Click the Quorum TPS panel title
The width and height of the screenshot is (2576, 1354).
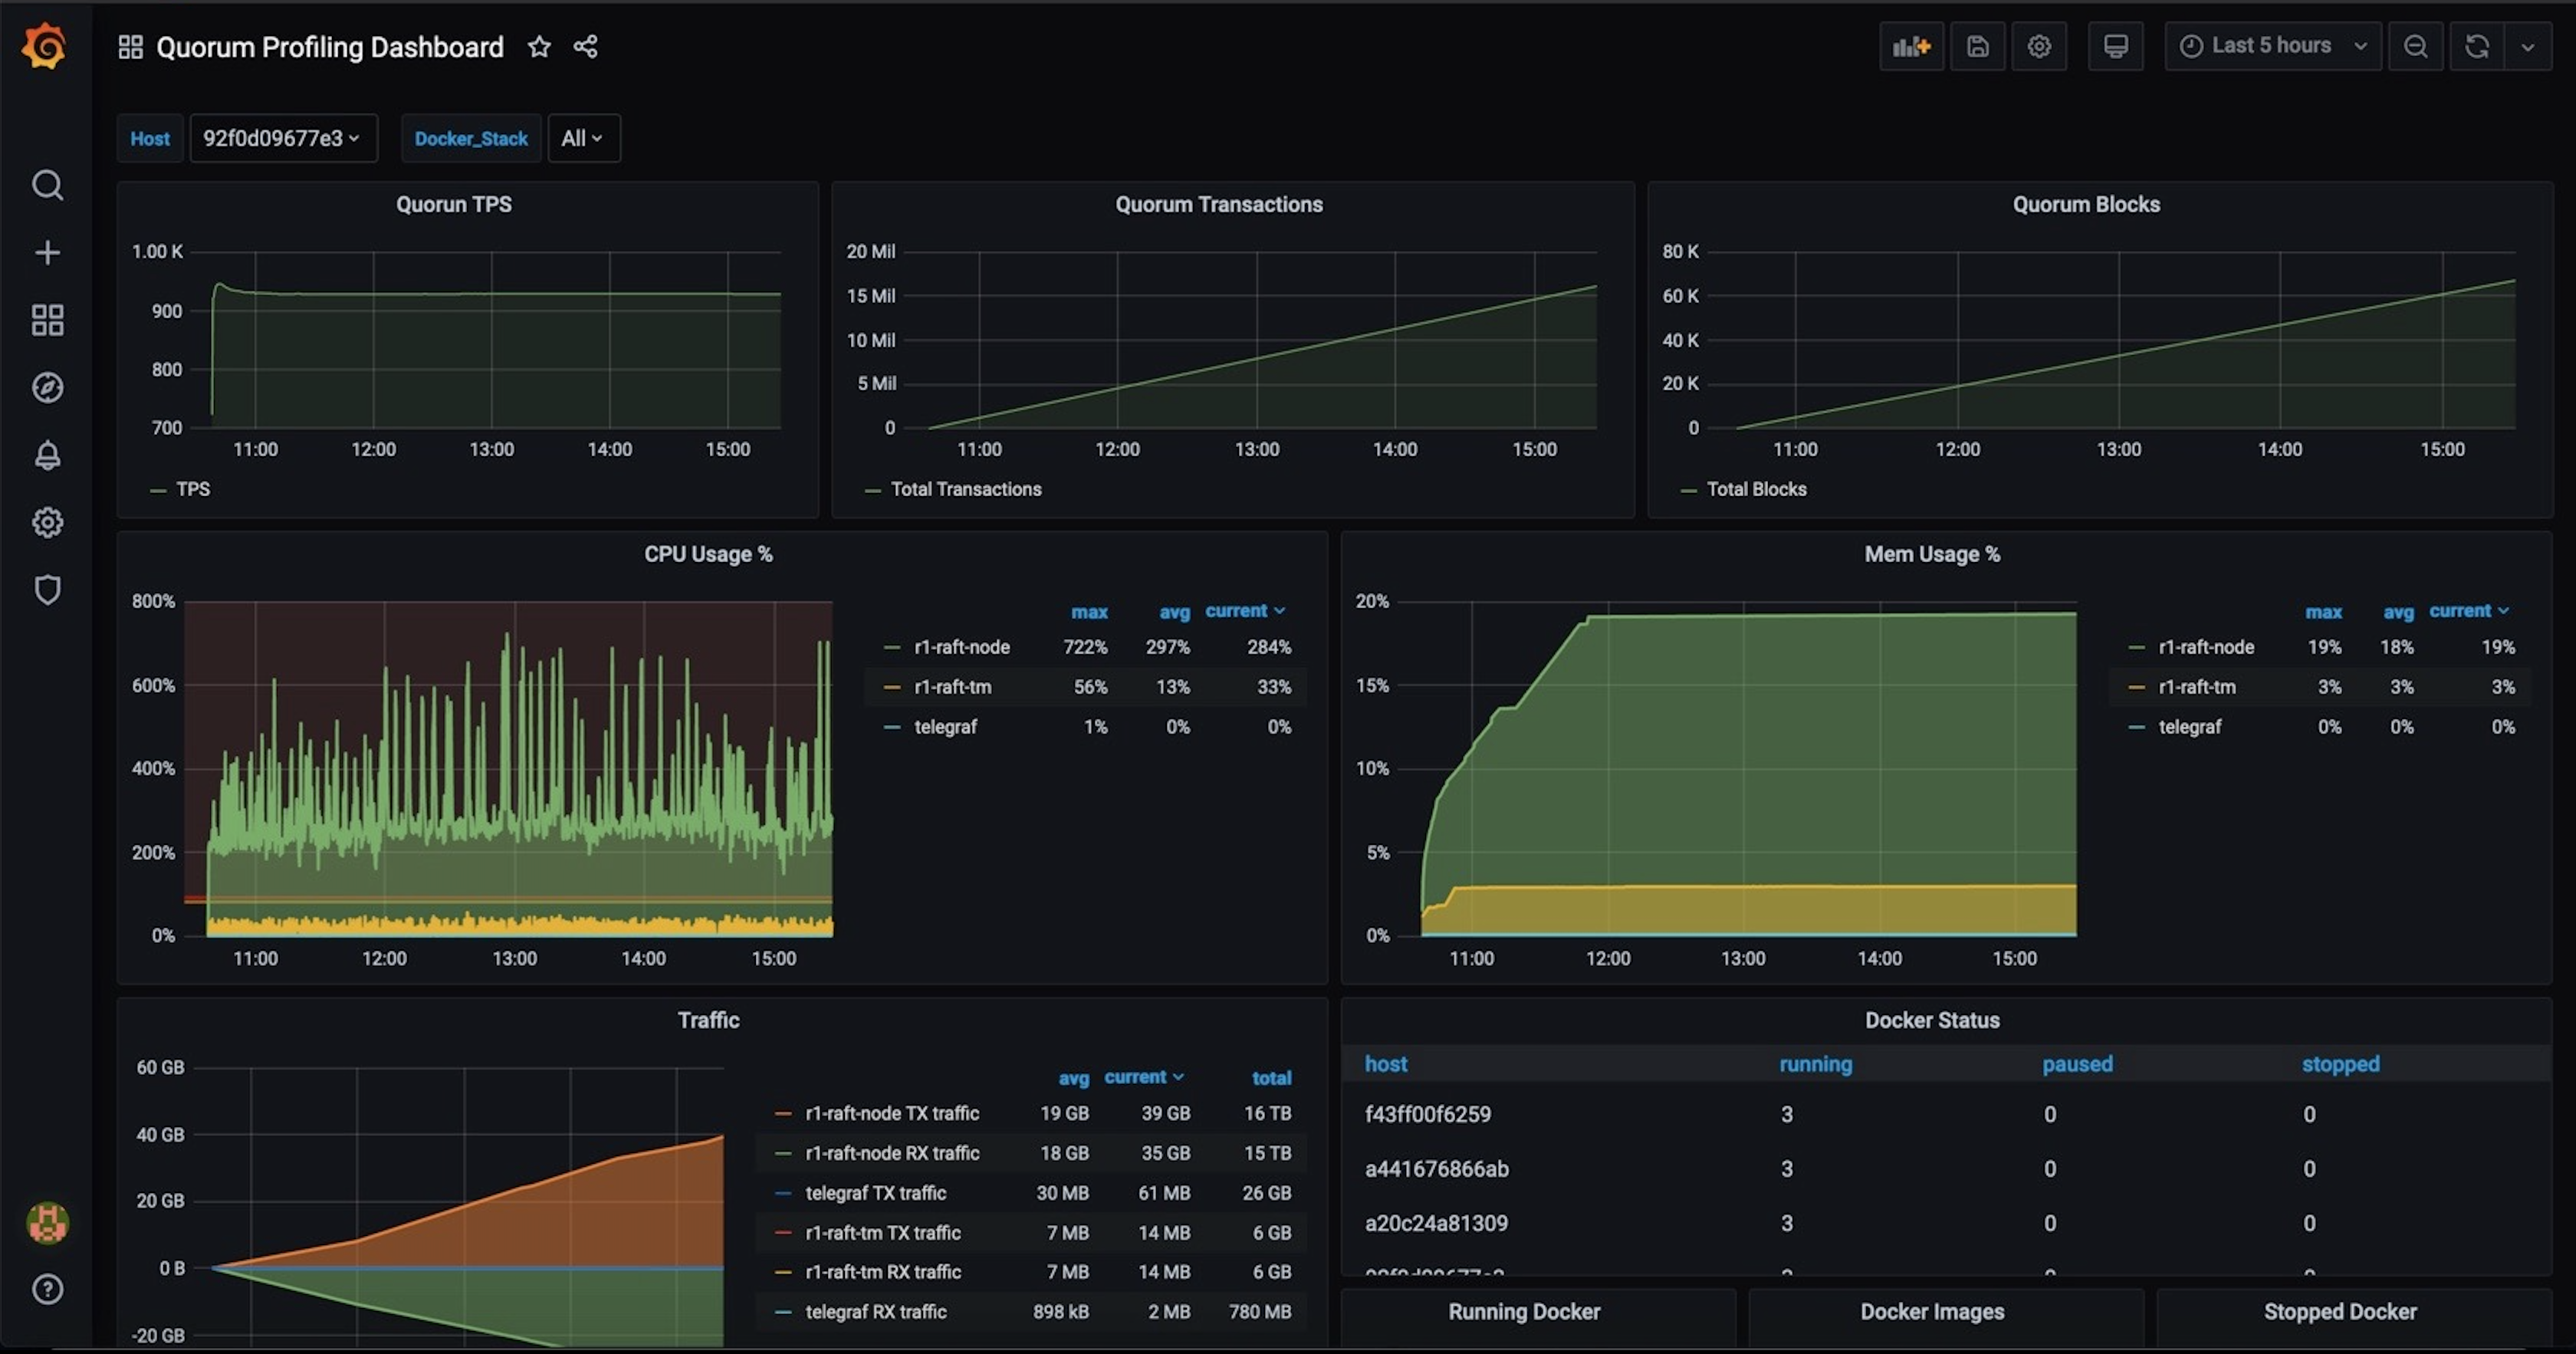coord(452,205)
